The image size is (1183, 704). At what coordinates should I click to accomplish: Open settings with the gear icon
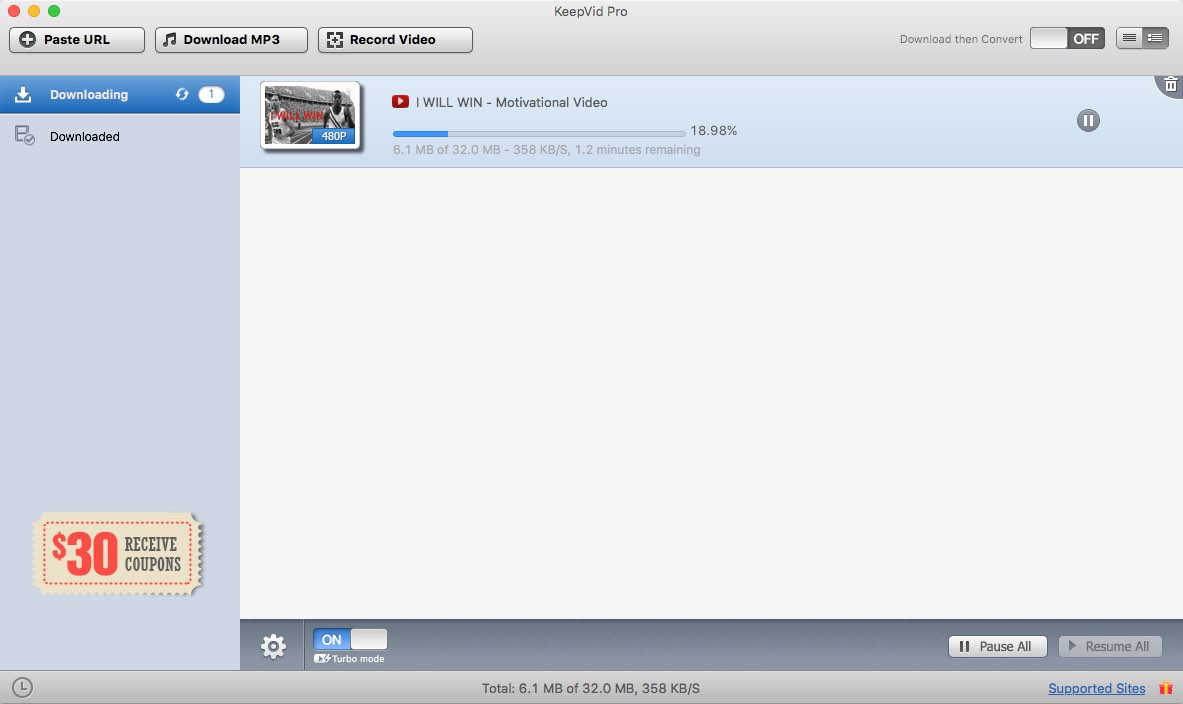(273, 646)
